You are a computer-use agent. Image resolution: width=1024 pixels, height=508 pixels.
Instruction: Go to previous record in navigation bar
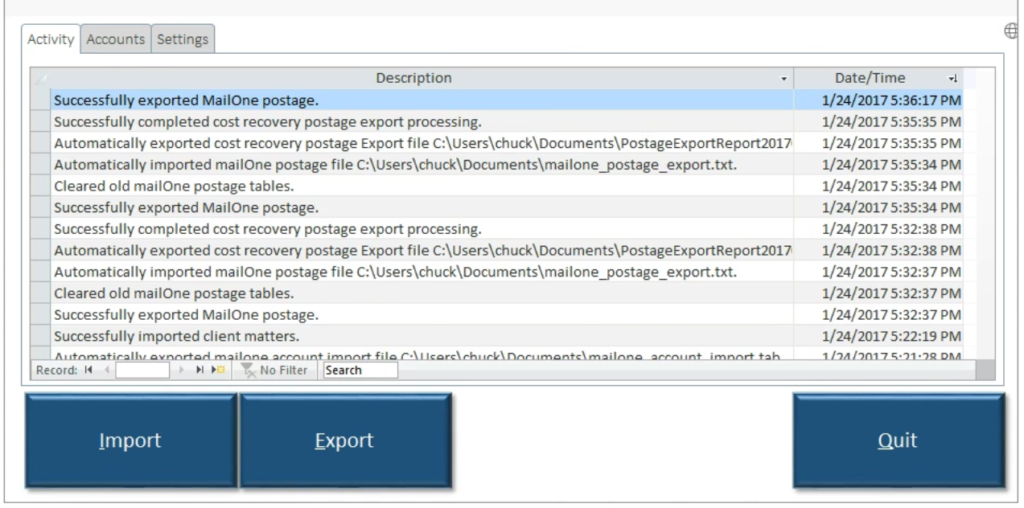coord(106,370)
